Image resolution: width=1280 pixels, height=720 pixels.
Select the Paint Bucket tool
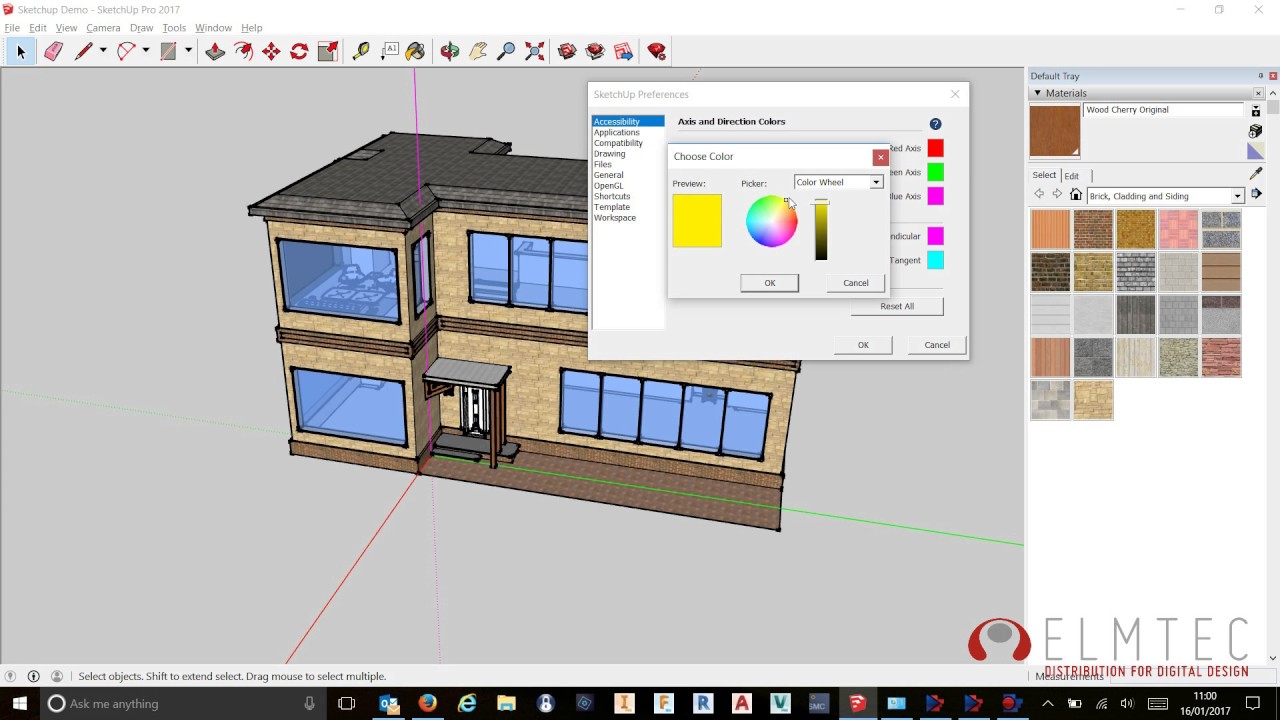(x=414, y=50)
